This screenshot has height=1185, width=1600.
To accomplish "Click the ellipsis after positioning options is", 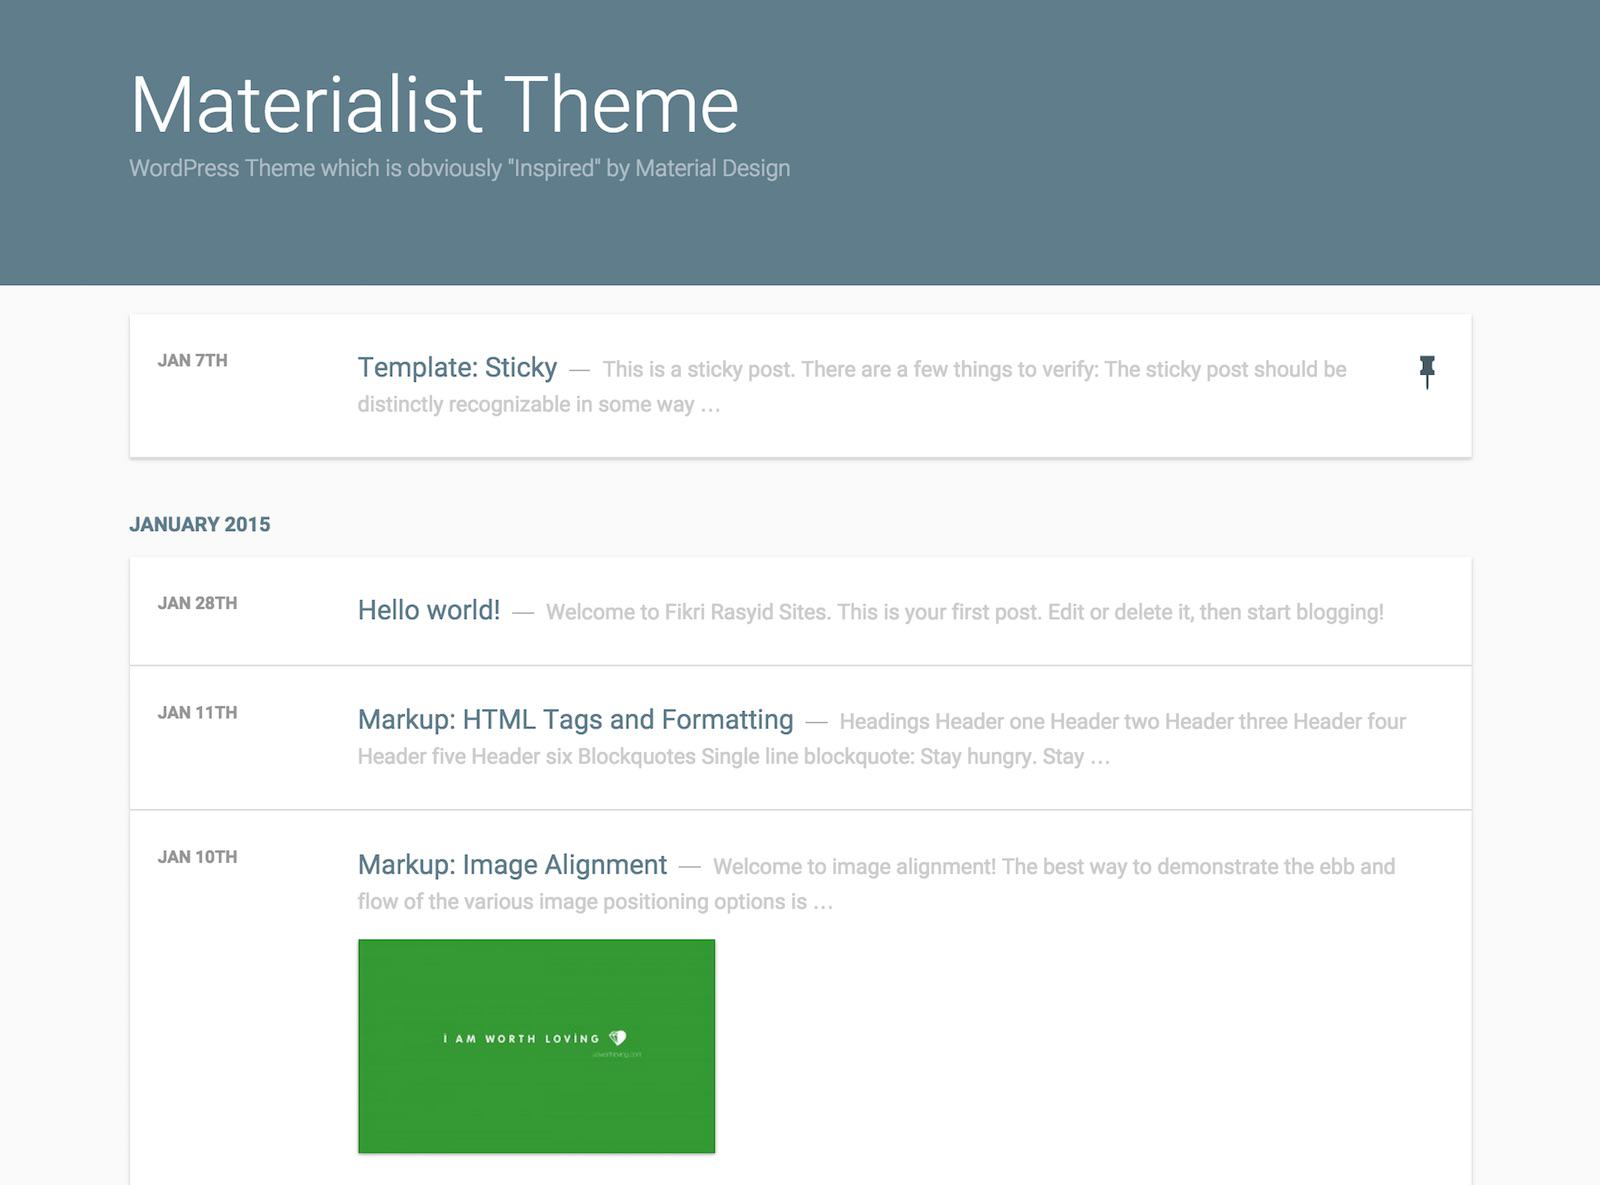I will 822,903.
